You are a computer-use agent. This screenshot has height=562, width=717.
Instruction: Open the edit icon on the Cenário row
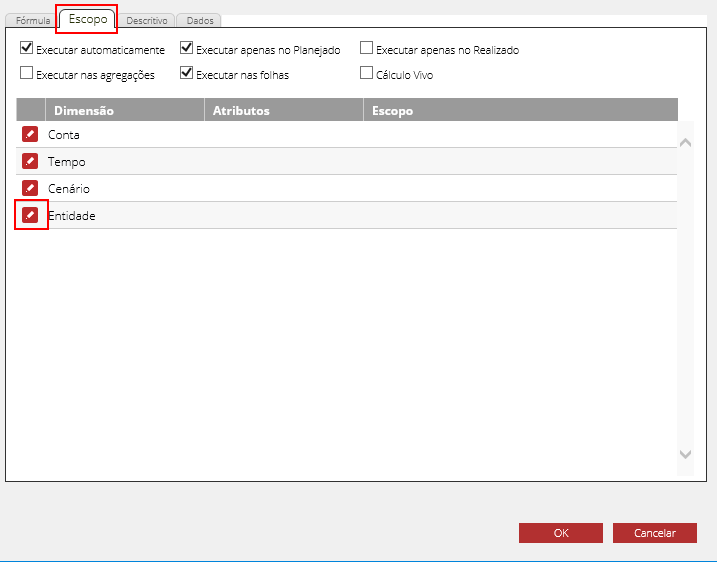click(x=30, y=188)
